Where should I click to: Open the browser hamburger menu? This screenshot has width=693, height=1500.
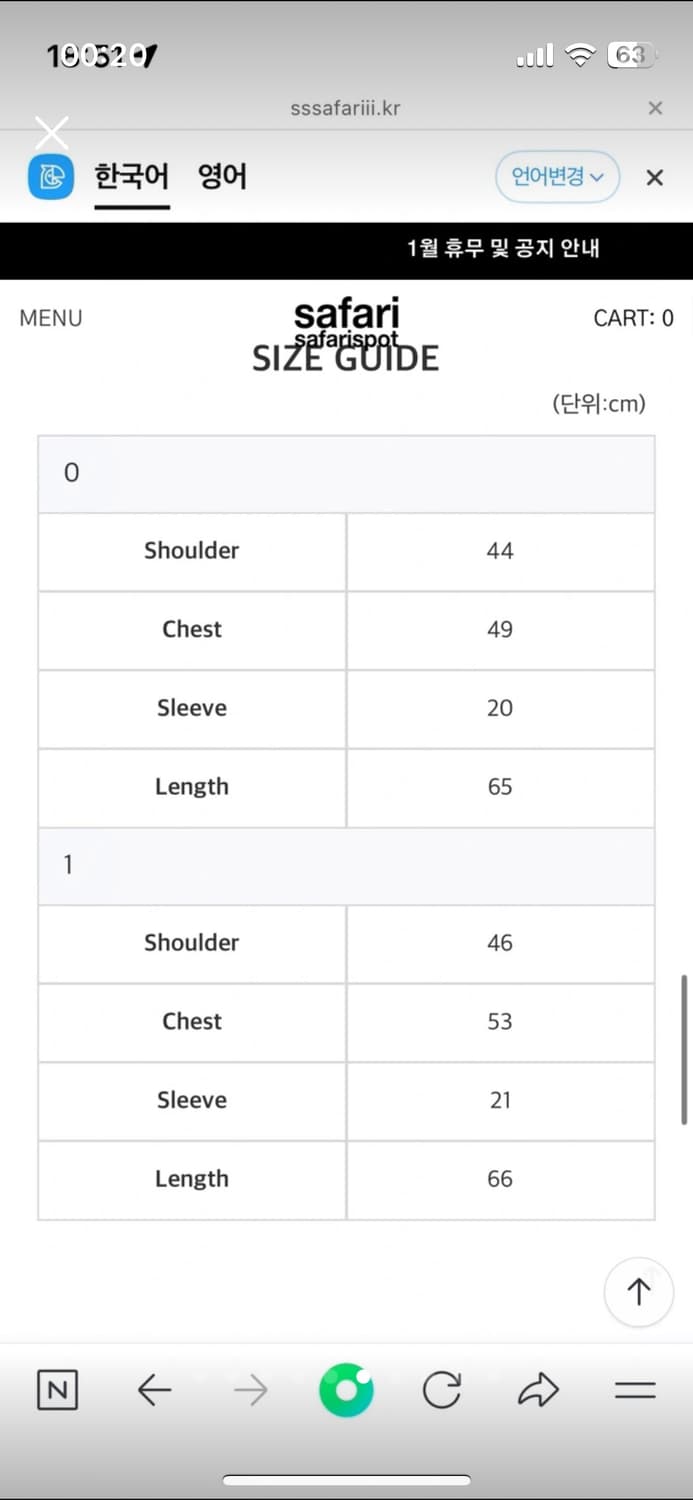pyautogui.click(x=635, y=1390)
